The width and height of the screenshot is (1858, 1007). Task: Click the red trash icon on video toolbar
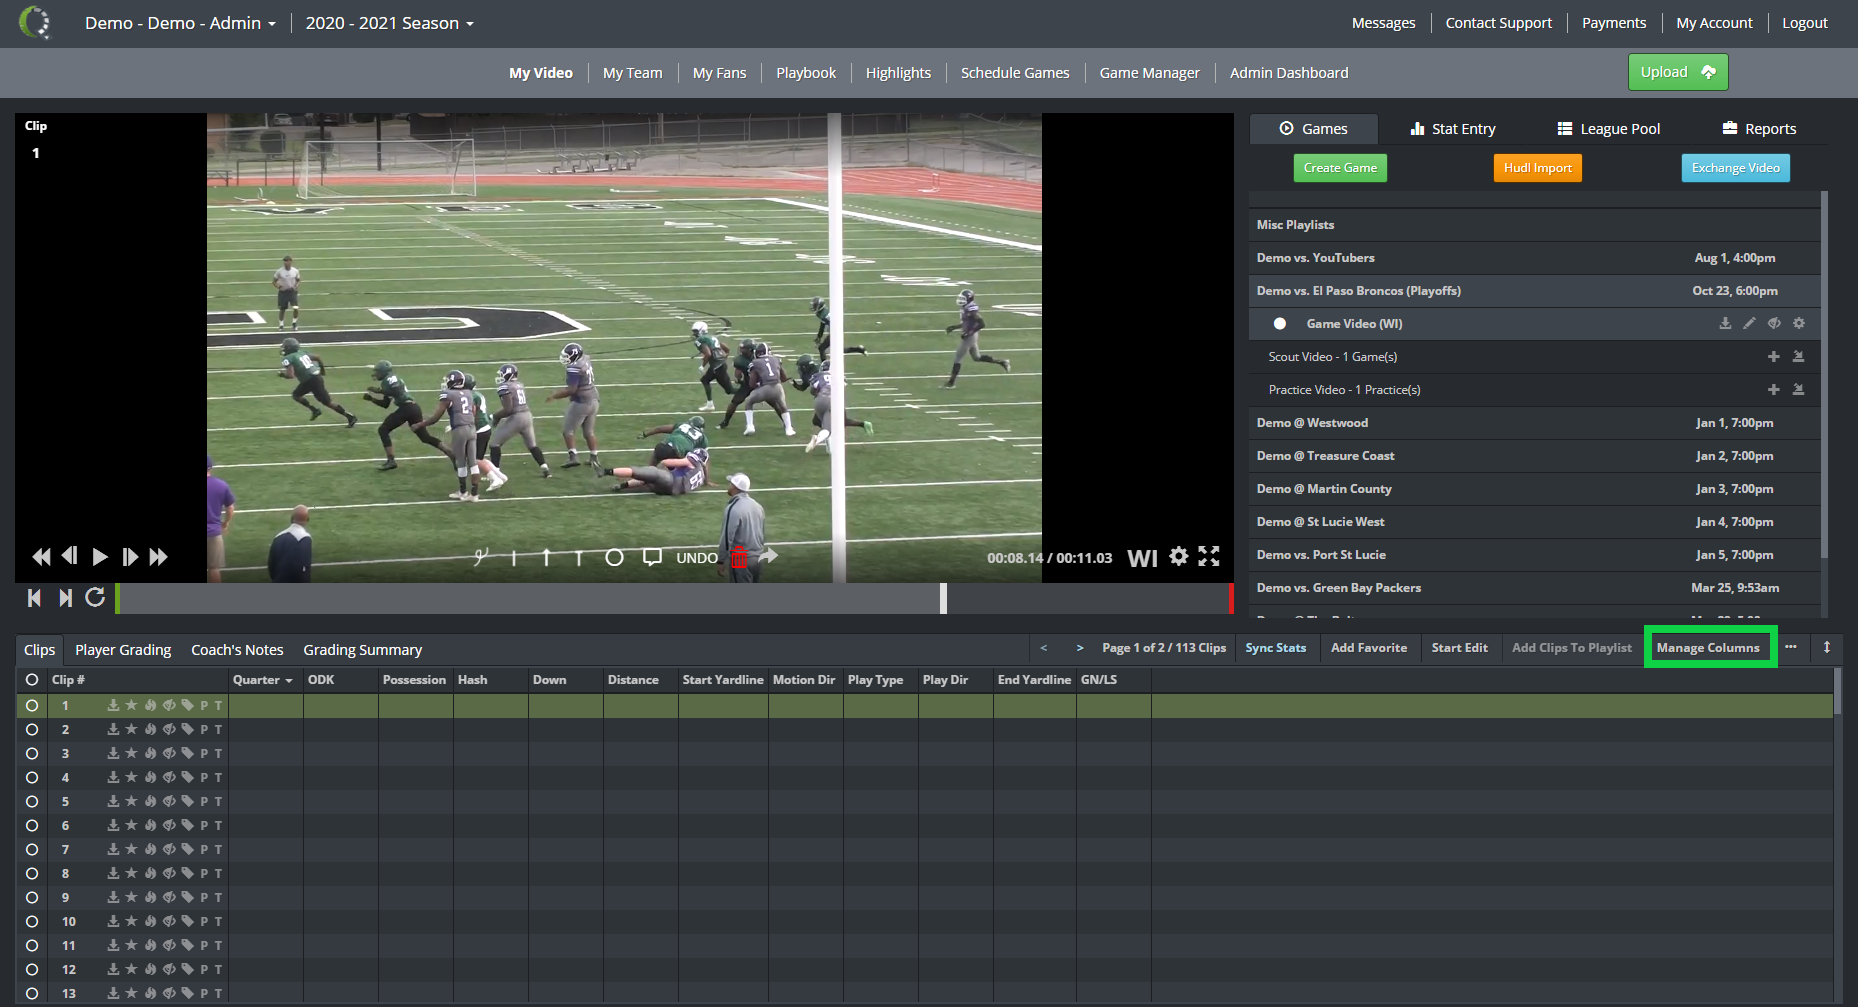point(739,558)
